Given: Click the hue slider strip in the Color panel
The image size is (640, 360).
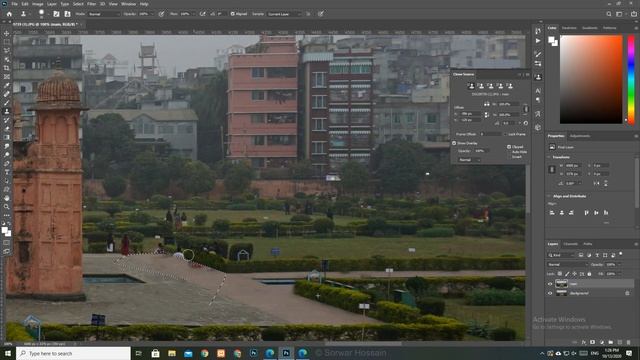Looking at the screenshot, I should coord(631,80).
